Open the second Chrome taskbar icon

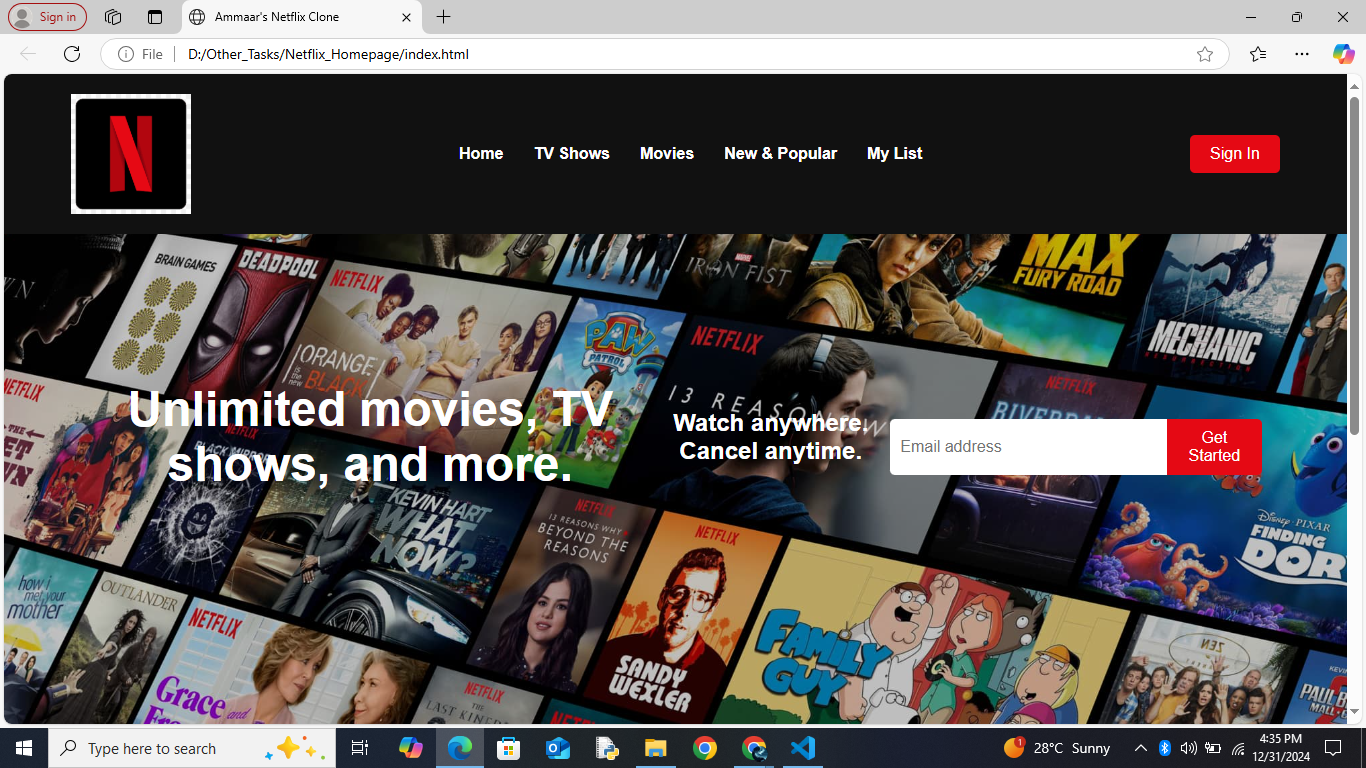click(754, 748)
